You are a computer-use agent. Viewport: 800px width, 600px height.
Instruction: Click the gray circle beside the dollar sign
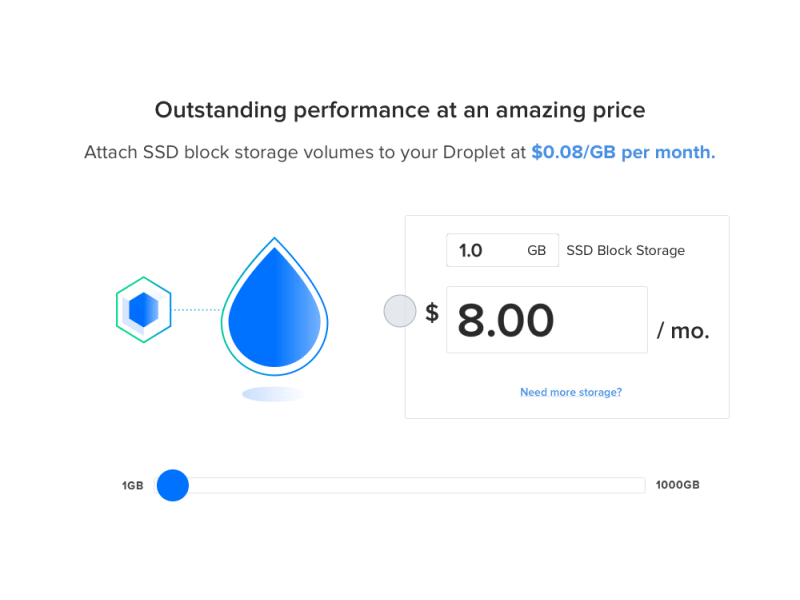pos(400,311)
